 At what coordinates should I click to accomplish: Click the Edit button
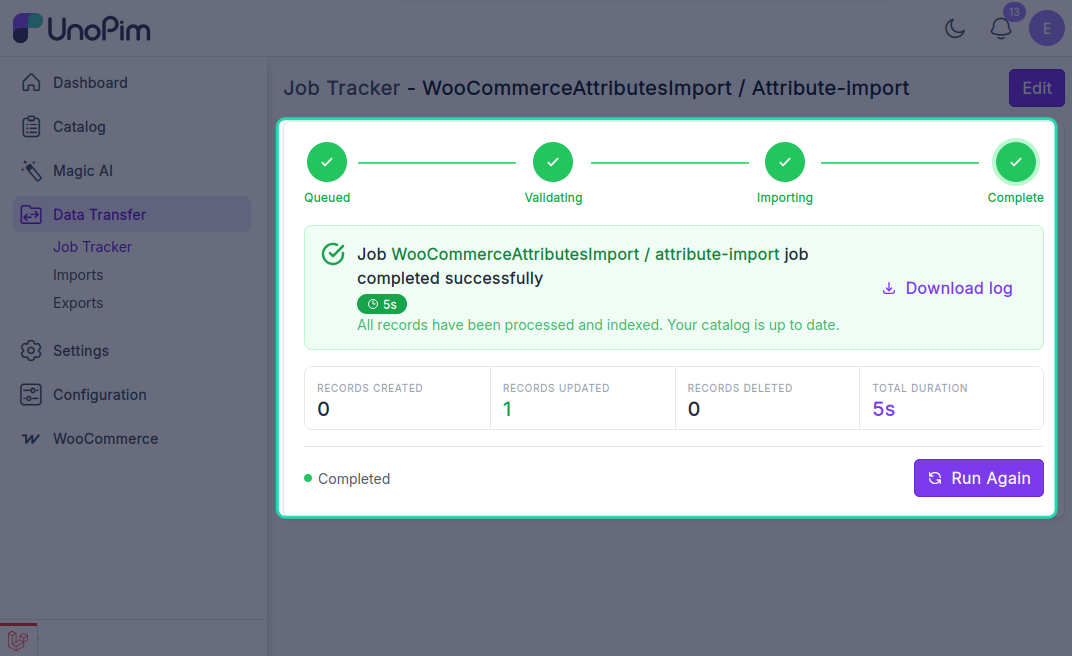pyautogui.click(x=1036, y=88)
